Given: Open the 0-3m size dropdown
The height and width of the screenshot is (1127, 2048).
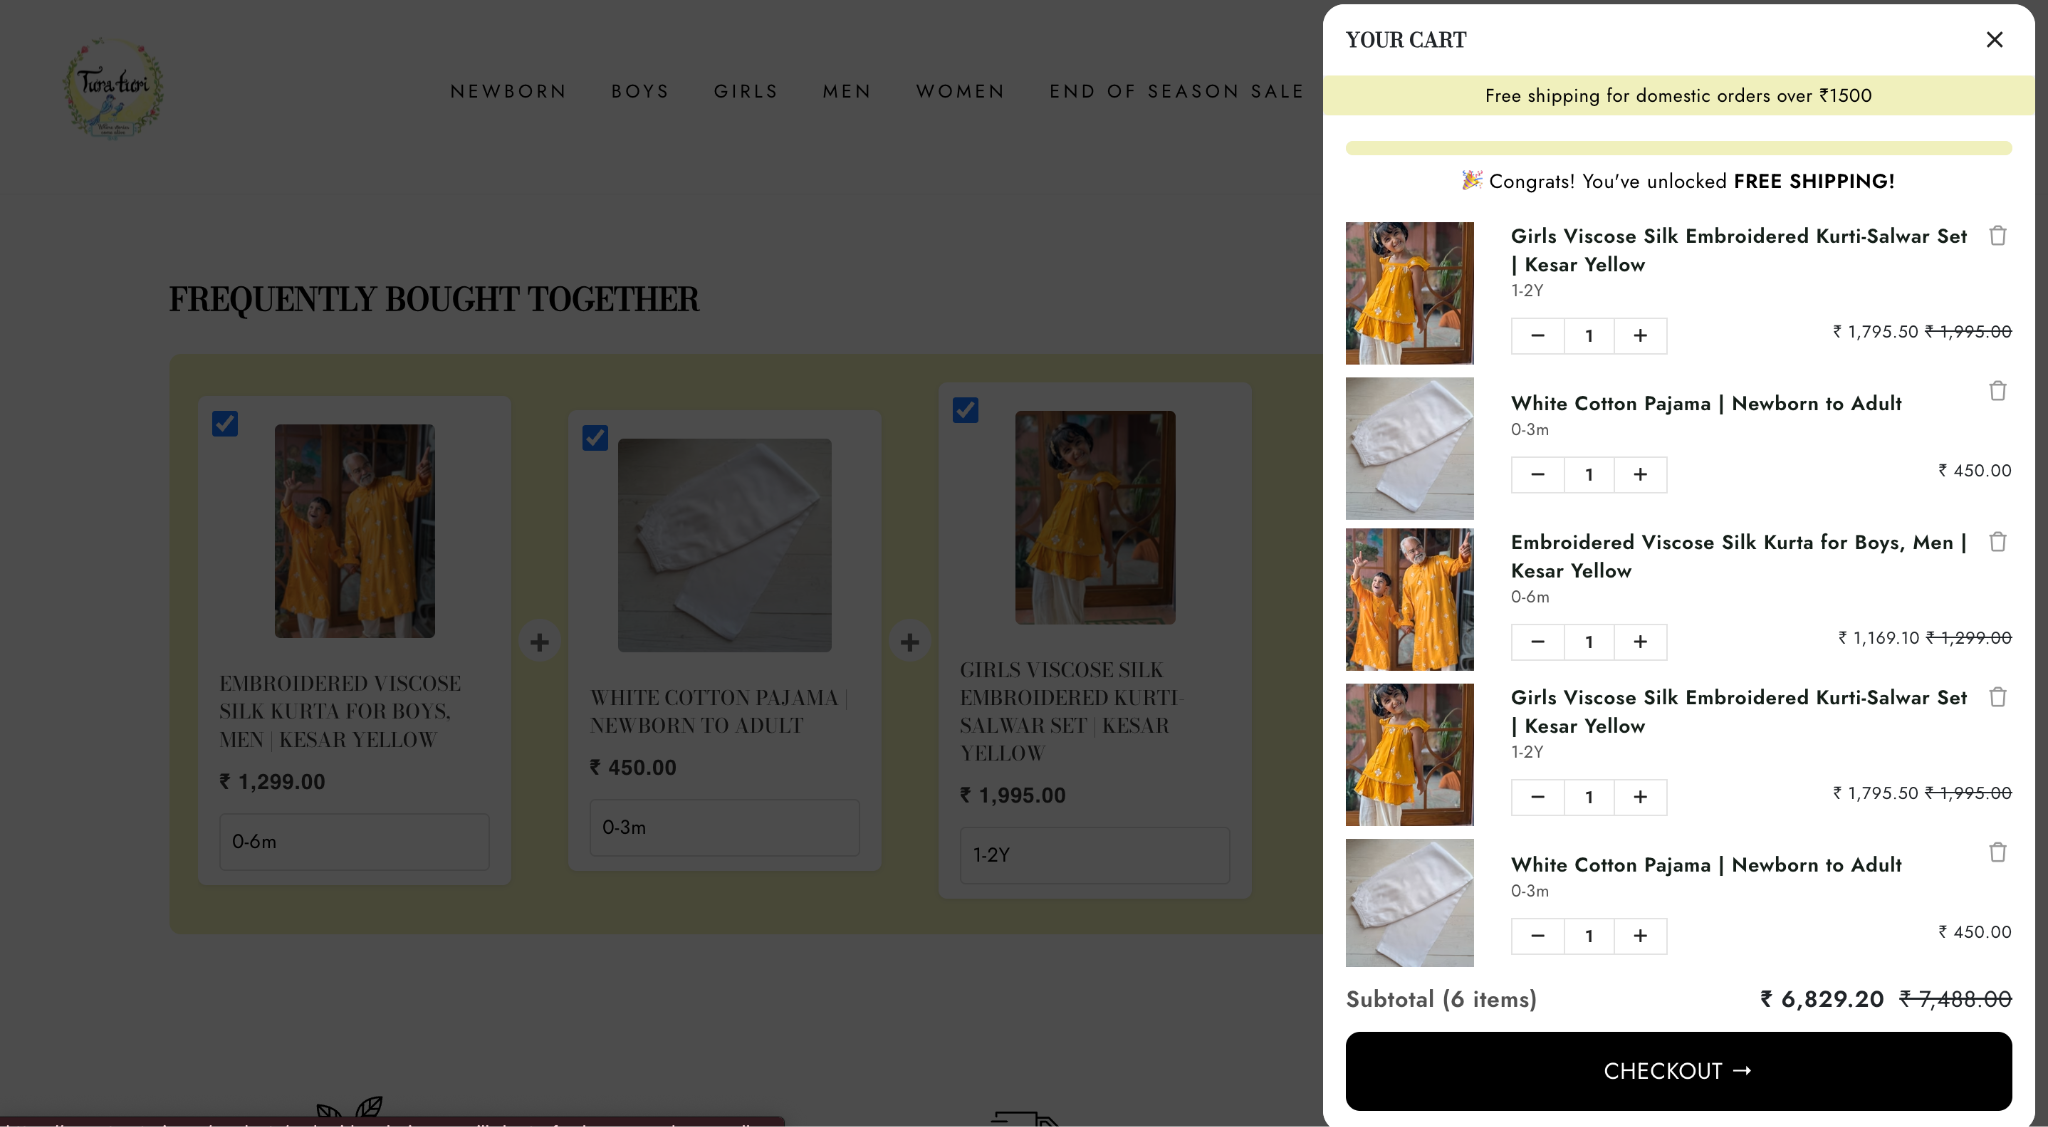Looking at the screenshot, I should [x=724, y=828].
